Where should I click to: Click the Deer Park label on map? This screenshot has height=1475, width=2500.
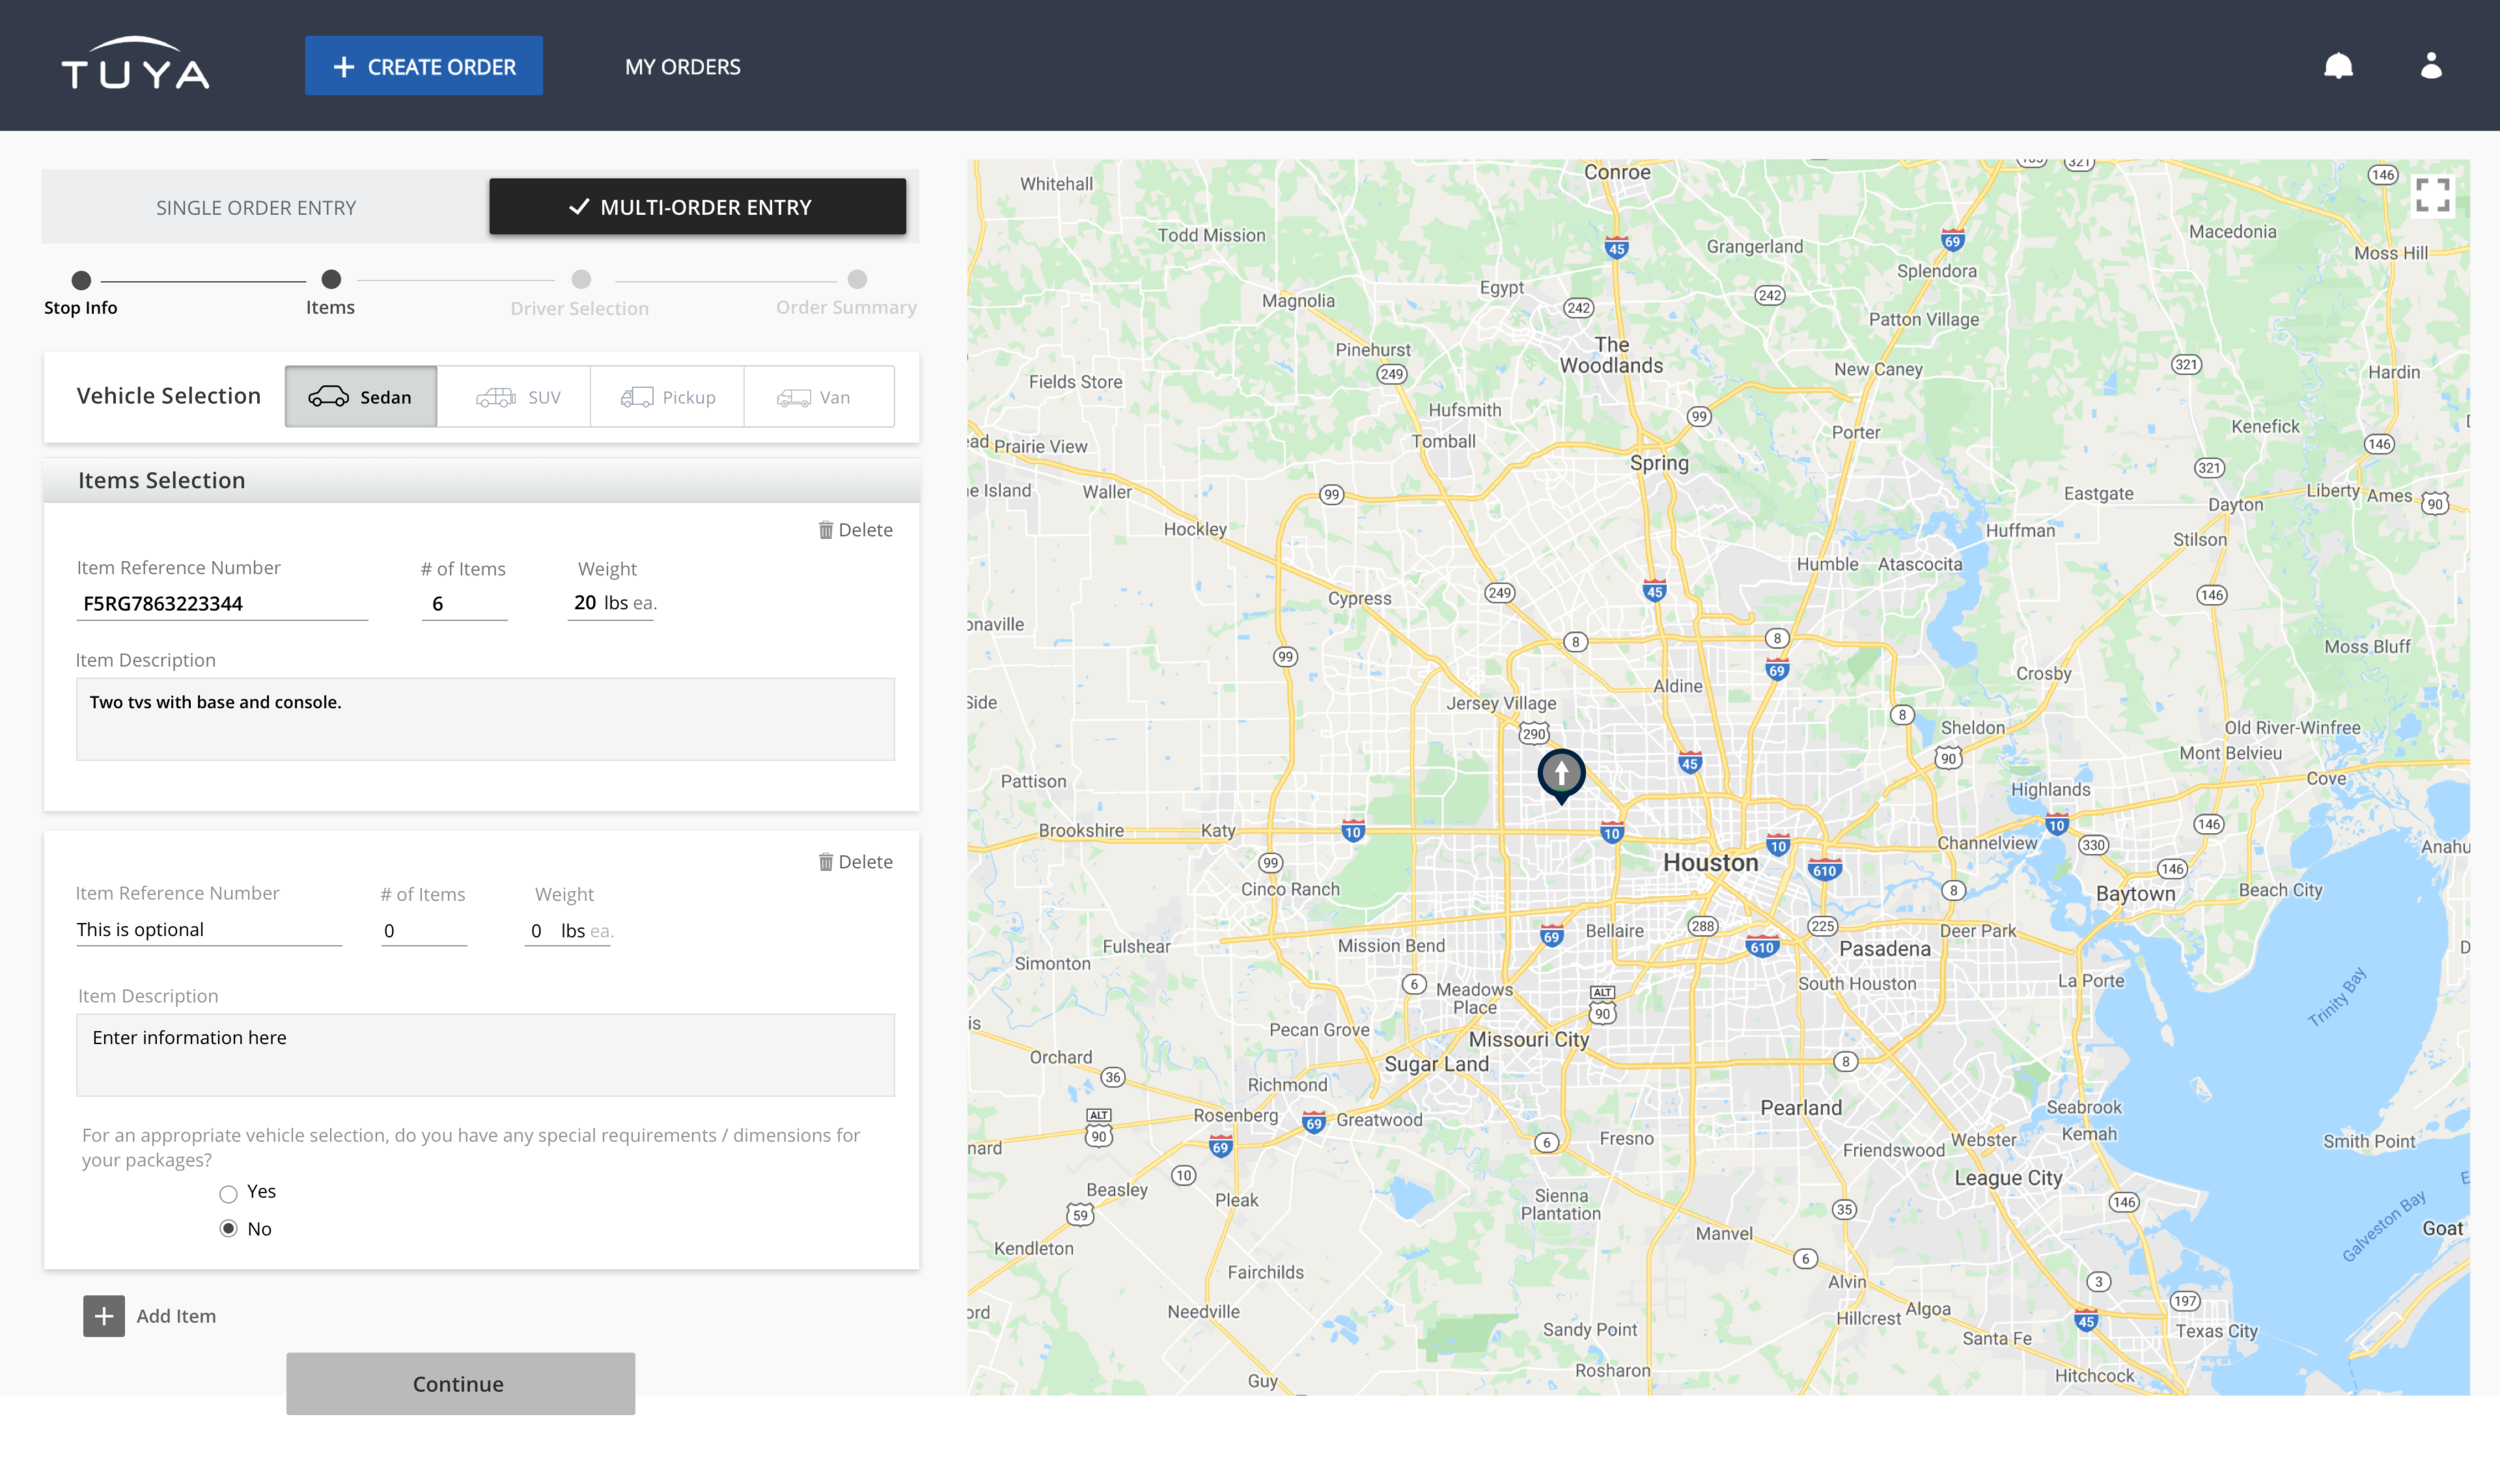[1977, 931]
